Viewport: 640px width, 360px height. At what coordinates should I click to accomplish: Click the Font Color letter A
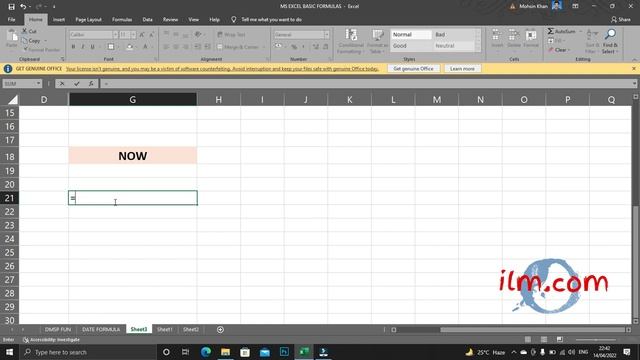pos(145,47)
